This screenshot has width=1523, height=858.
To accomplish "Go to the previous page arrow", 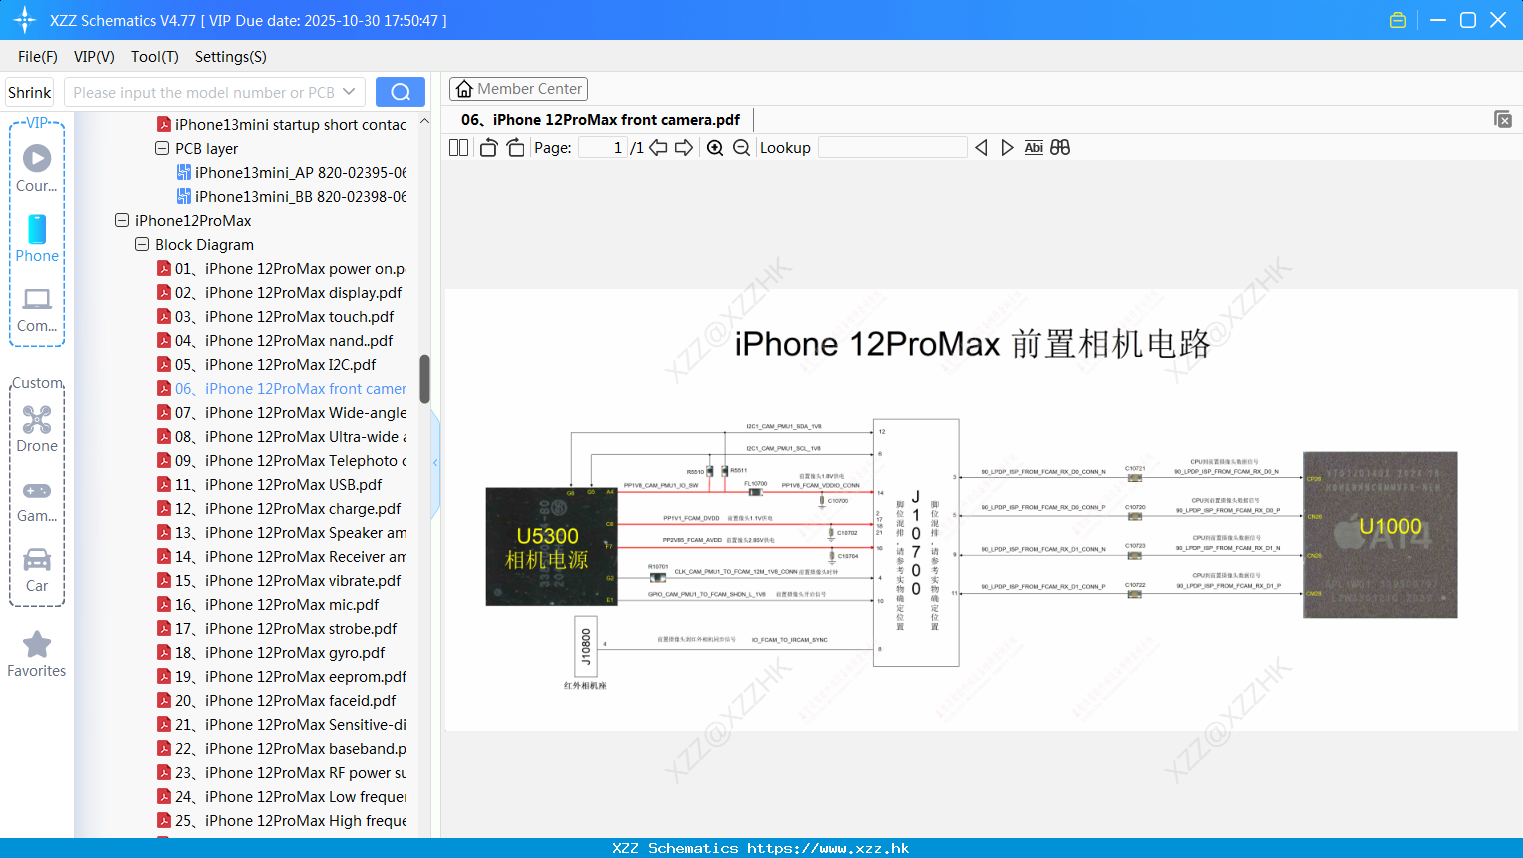I will point(658,147).
